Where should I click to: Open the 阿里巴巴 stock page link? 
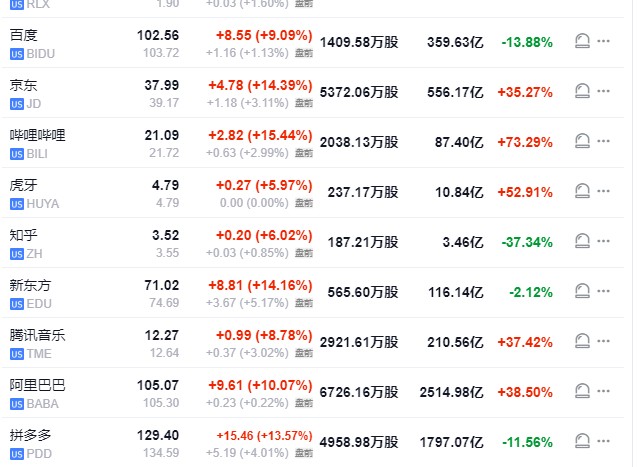tap(37, 384)
